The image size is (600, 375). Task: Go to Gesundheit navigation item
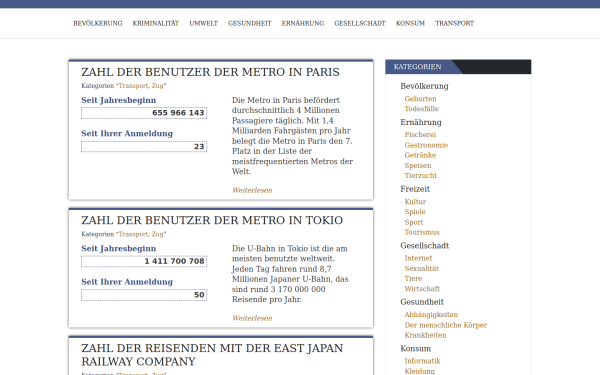click(x=249, y=23)
